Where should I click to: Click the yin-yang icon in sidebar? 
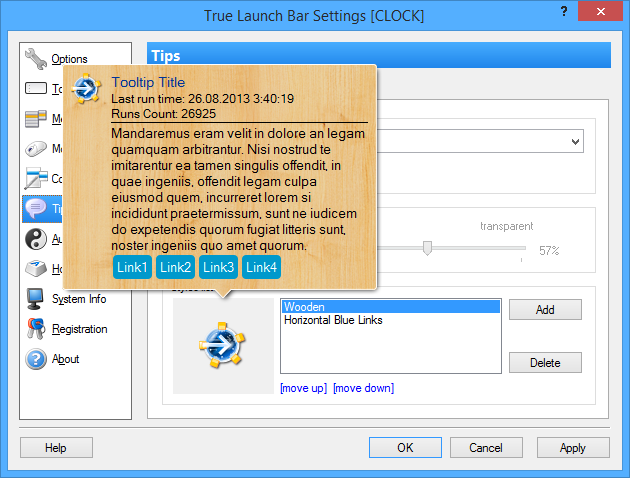(x=36, y=239)
